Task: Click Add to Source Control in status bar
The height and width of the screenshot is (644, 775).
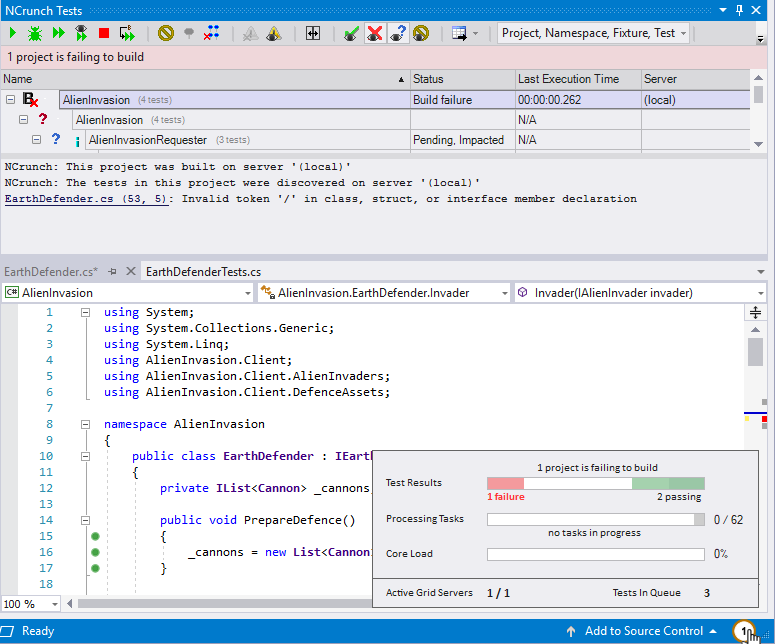Action: pos(642,631)
